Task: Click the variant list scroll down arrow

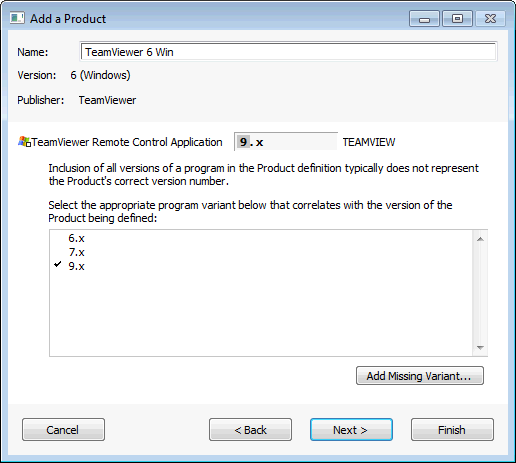Action: click(480, 348)
